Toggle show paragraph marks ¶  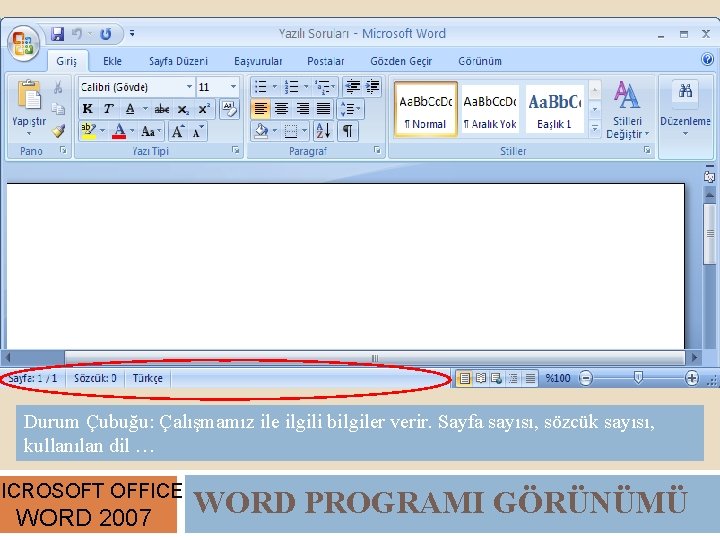348,131
